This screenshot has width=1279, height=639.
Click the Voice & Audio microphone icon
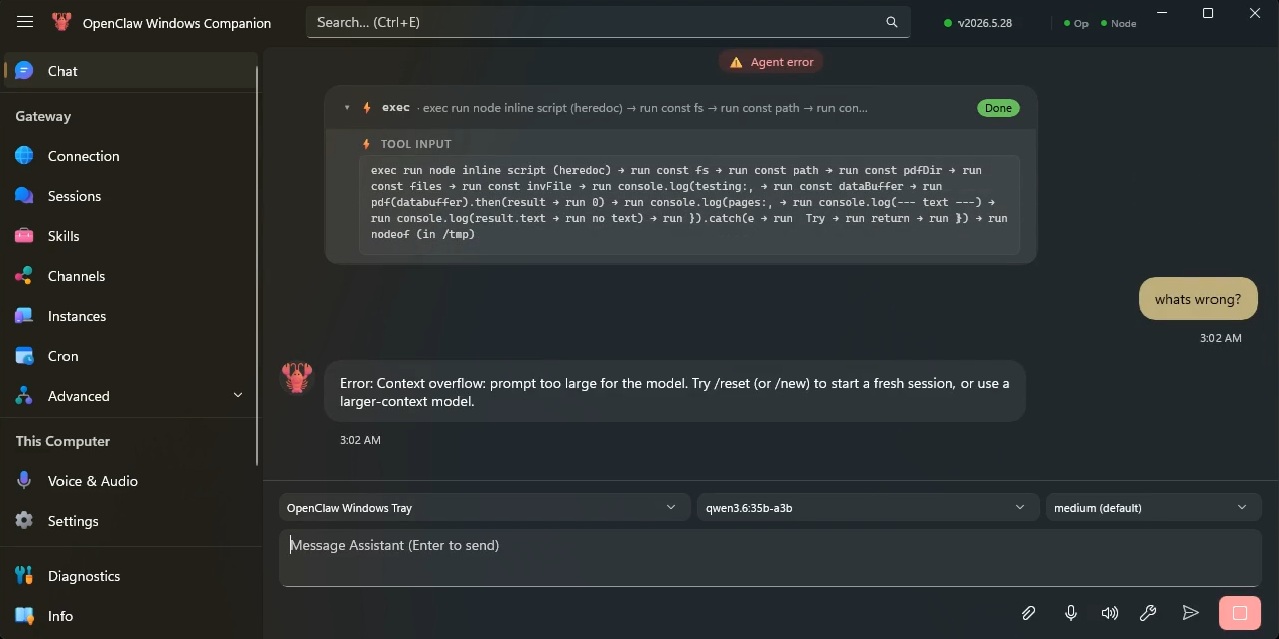[24, 481]
